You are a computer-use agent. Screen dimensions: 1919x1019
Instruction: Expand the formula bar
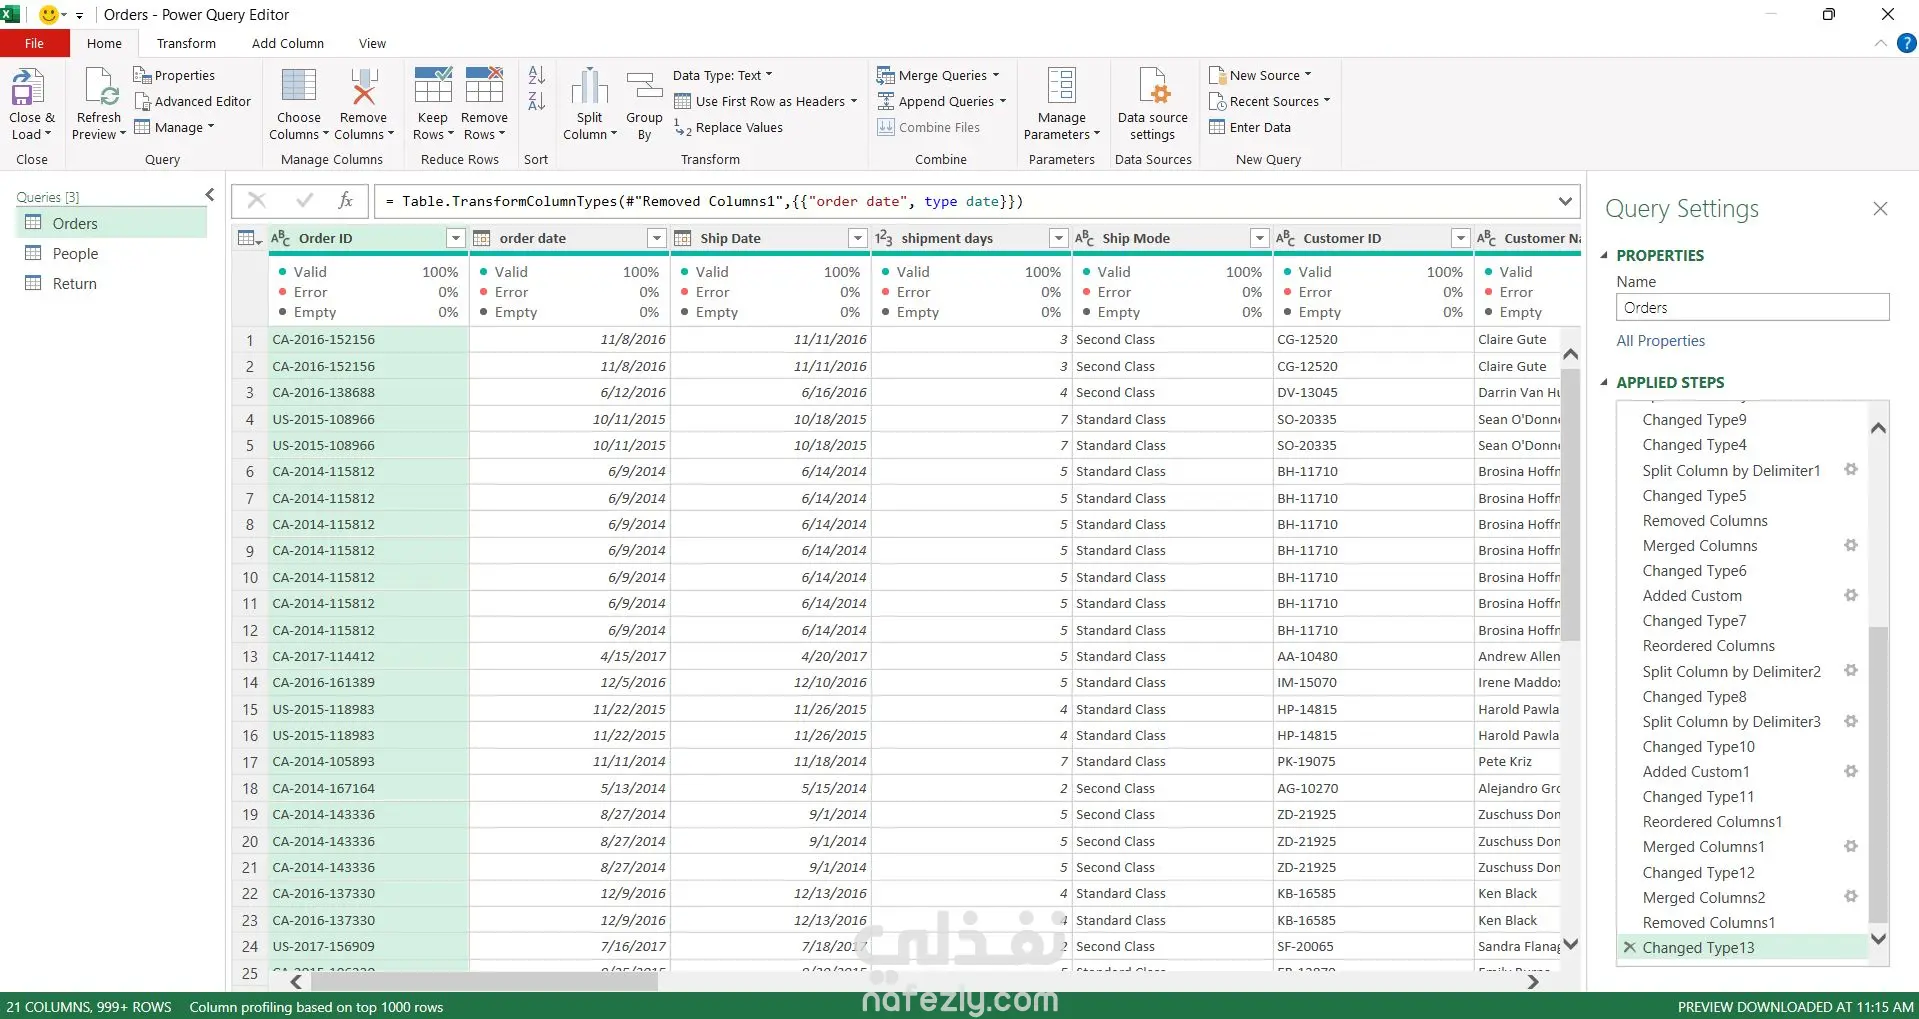point(1565,201)
